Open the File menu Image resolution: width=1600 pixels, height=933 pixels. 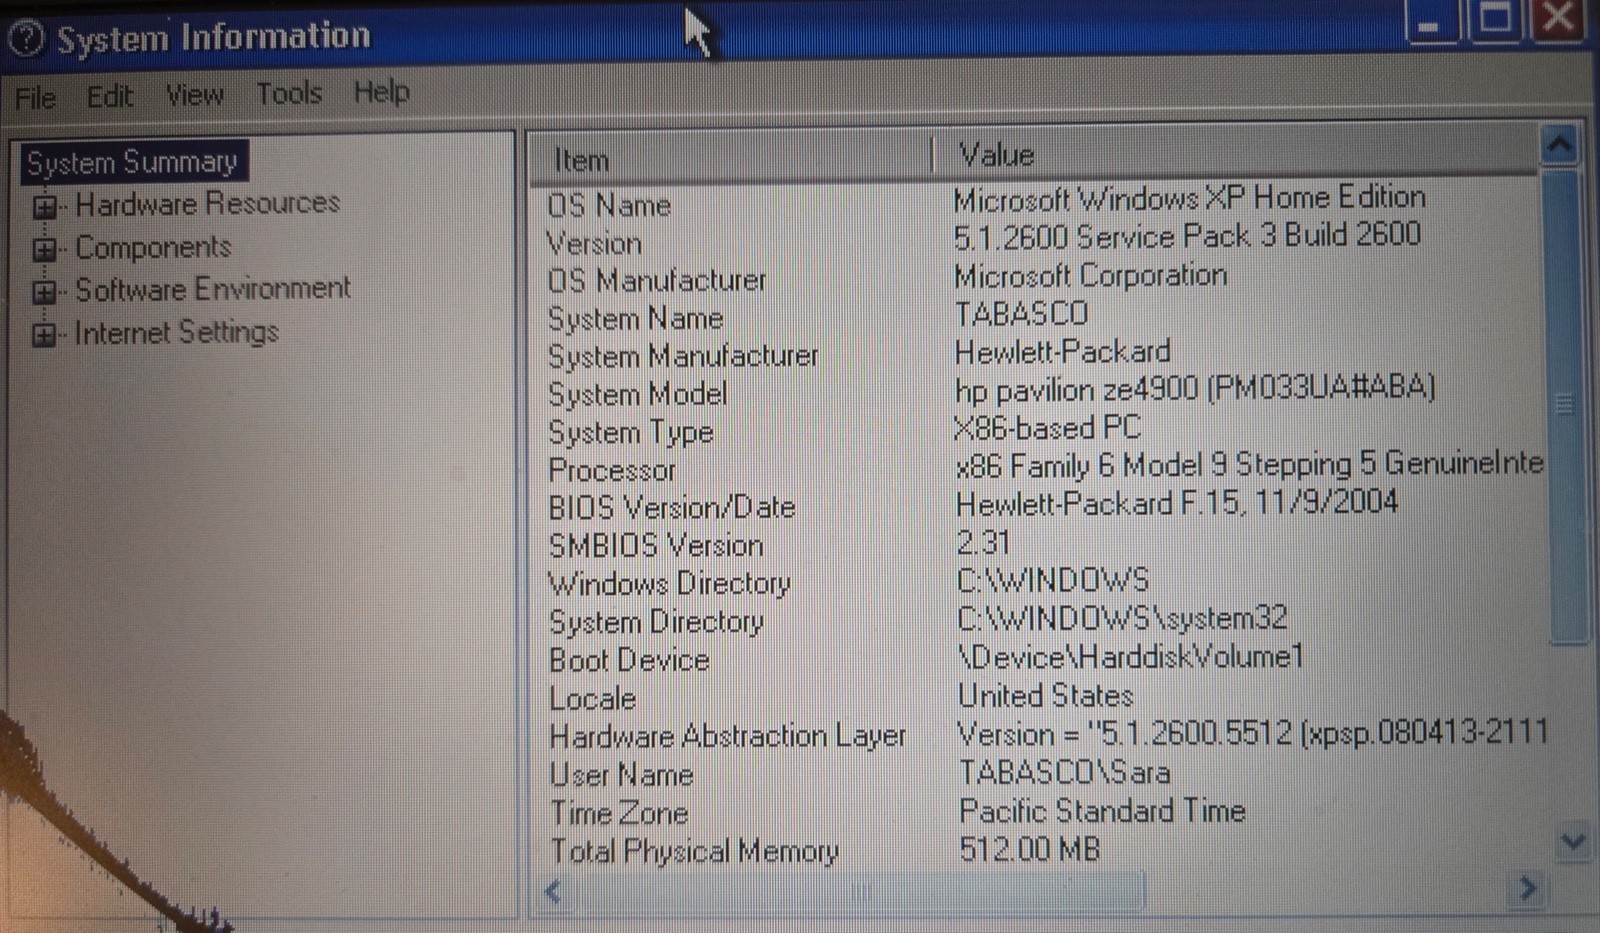point(35,98)
